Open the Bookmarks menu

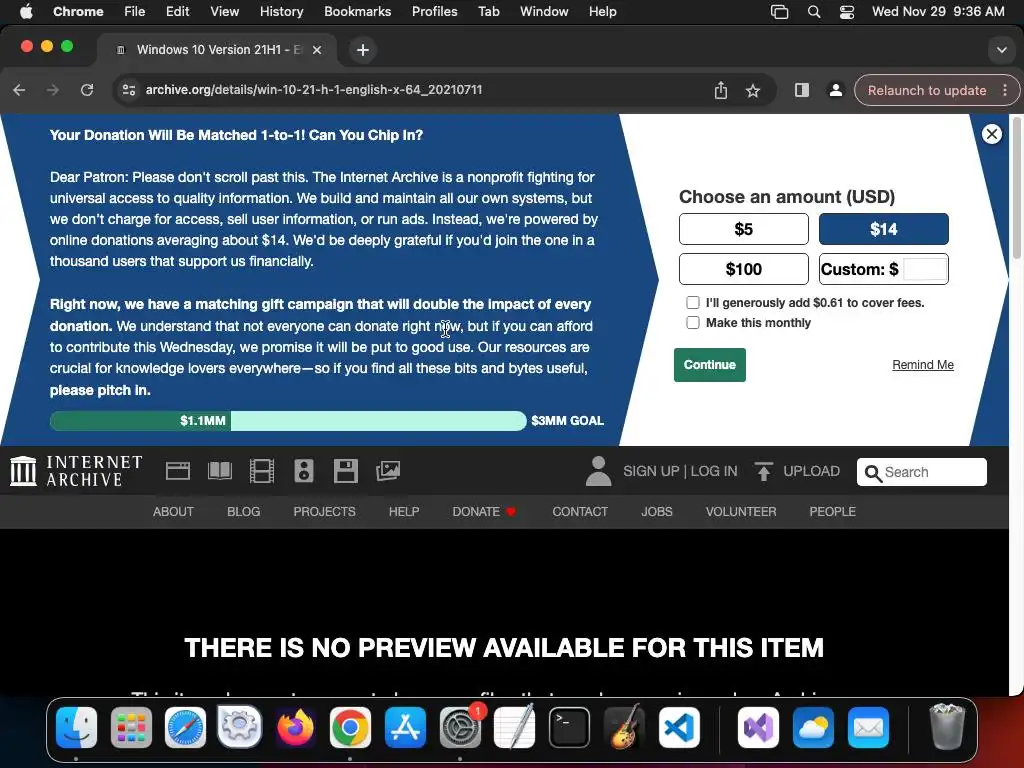[358, 12]
